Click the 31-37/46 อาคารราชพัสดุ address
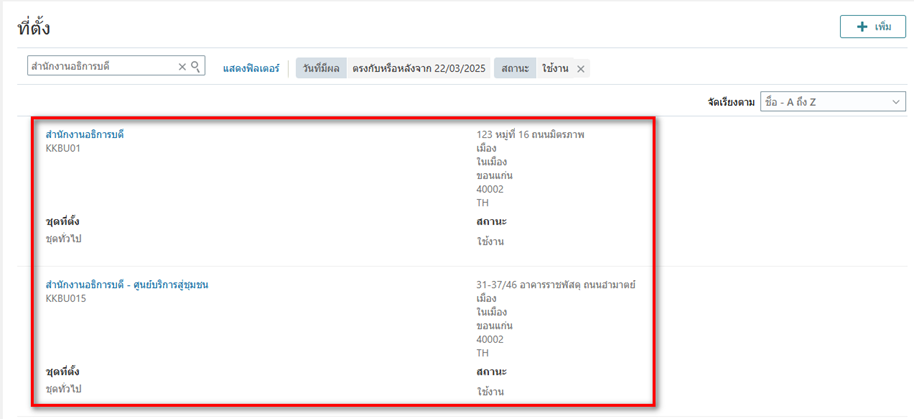The height and width of the screenshot is (419, 914). [556, 285]
